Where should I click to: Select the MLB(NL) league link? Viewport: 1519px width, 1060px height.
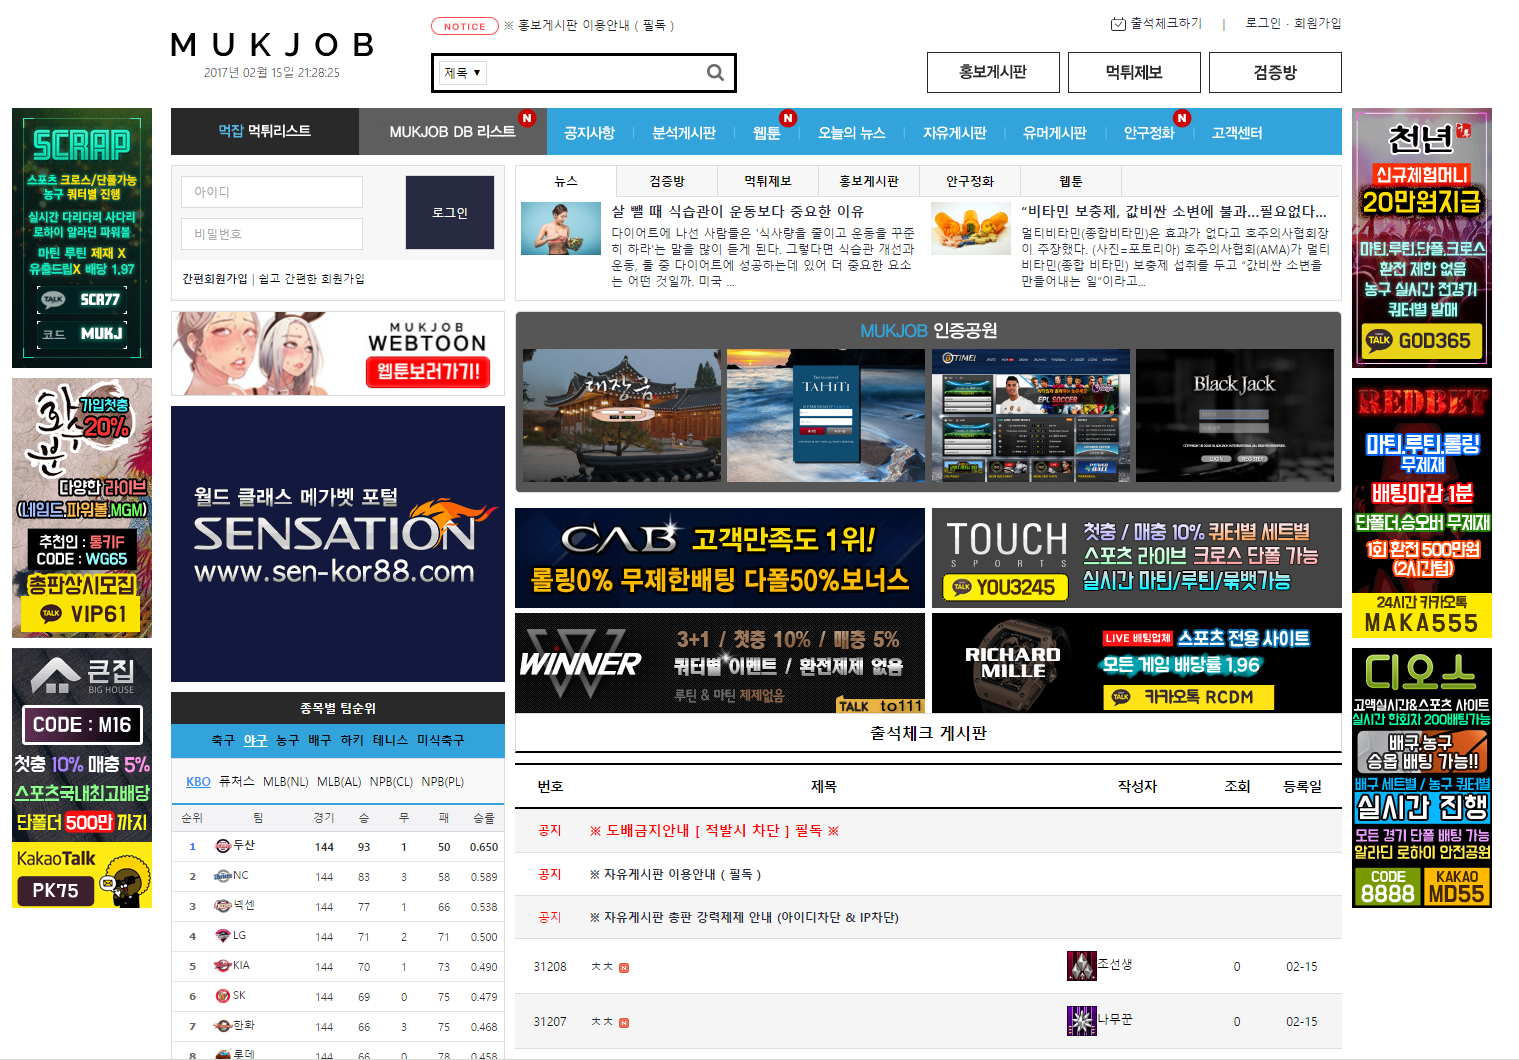tap(286, 782)
